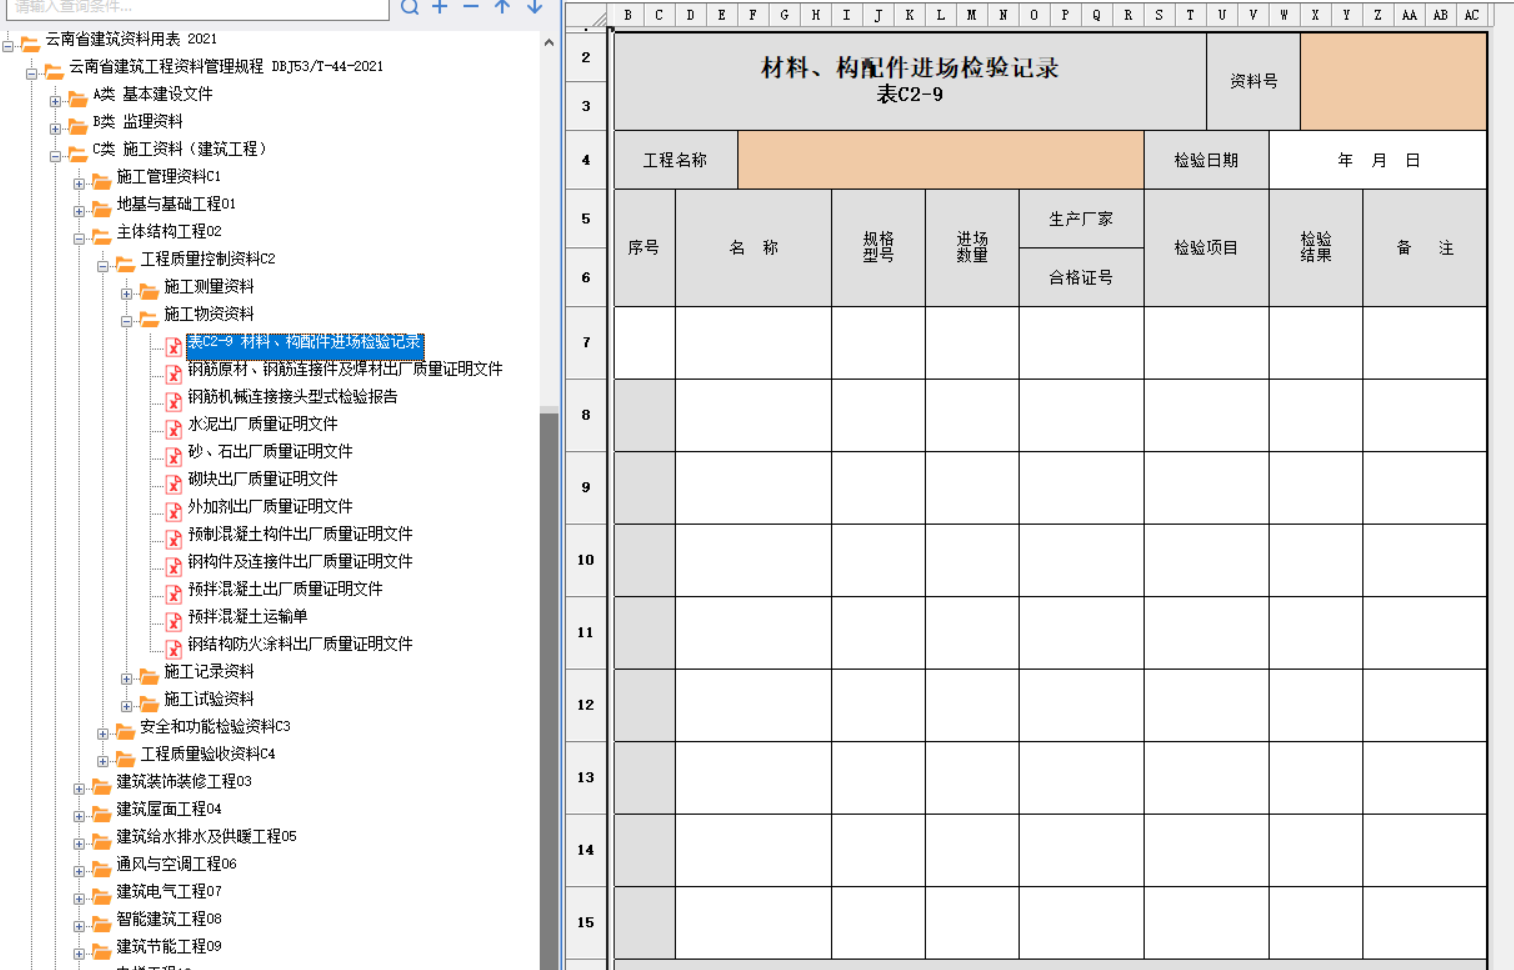
Task: Select the 建筑电气工程07 folder
Action: click(x=168, y=891)
